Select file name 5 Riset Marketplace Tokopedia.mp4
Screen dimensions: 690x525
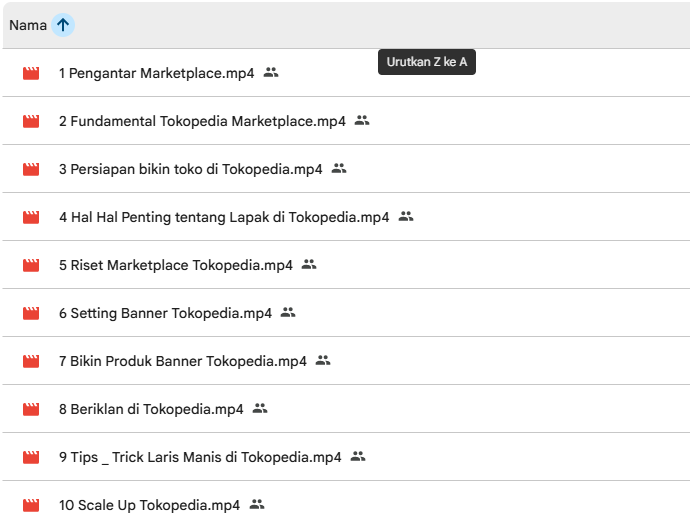point(176,265)
